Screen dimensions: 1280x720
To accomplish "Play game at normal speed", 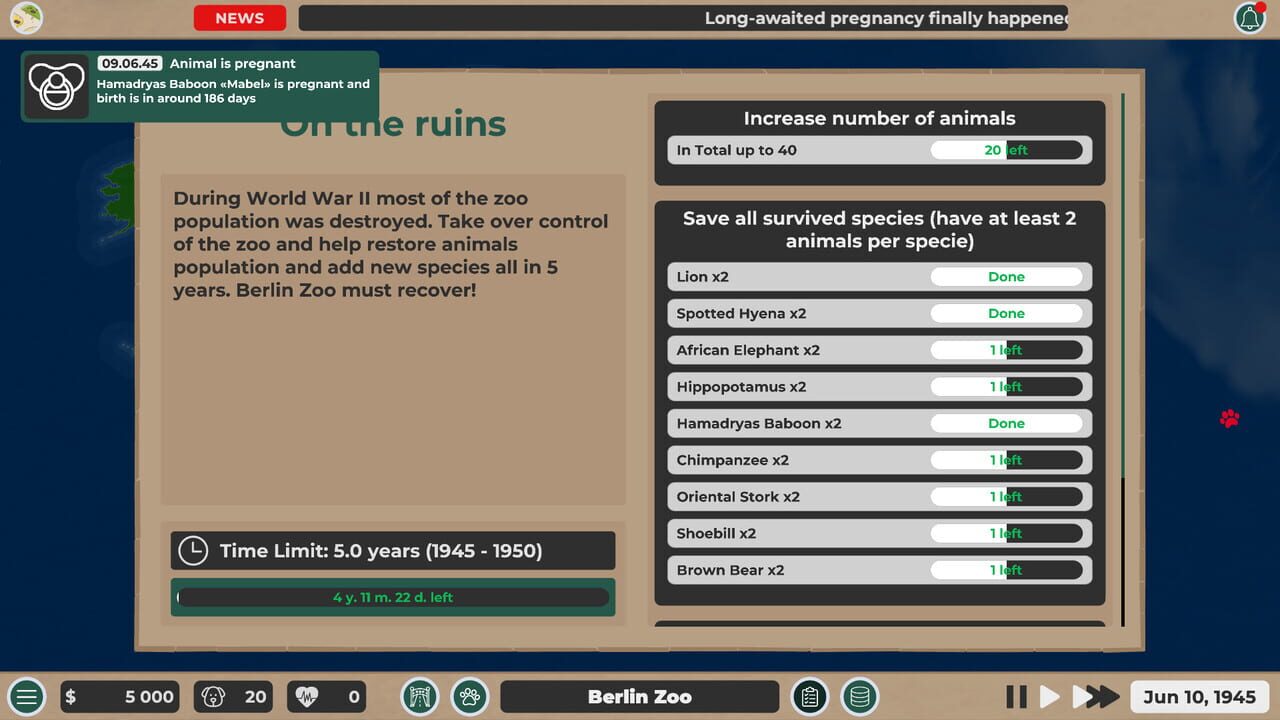I will pos(1049,697).
